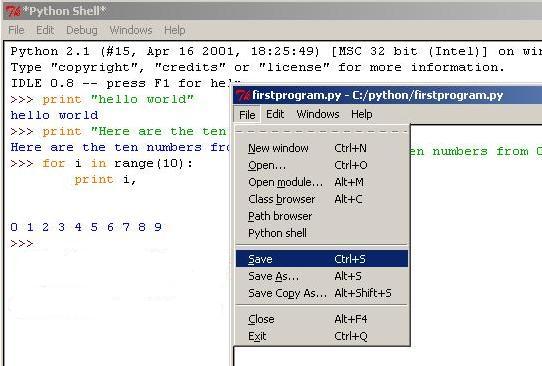The height and width of the screenshot is (366, 542).
Task: Click the Python Shell window Tk icon
Action: click(13, 11)
